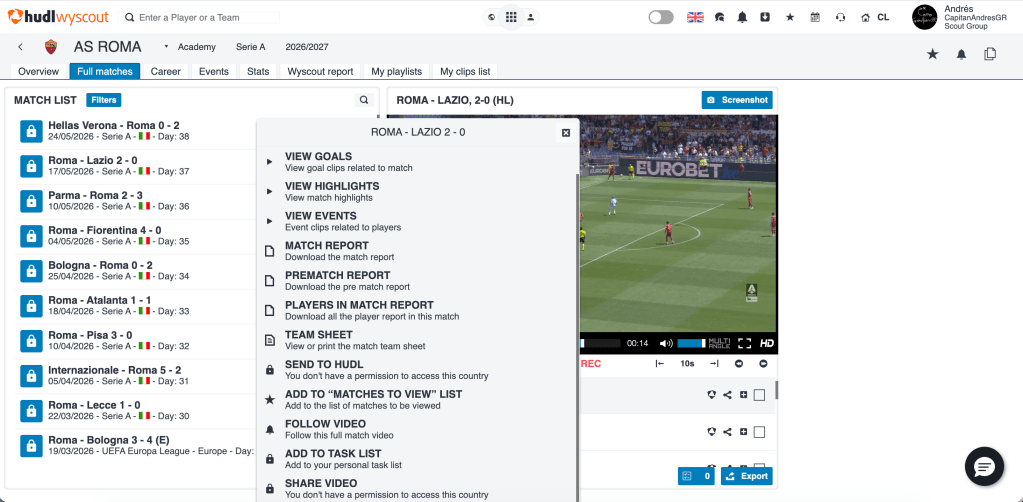Click lock icon for Roma - Fiorentina 4 - 0

pos(31,236)
